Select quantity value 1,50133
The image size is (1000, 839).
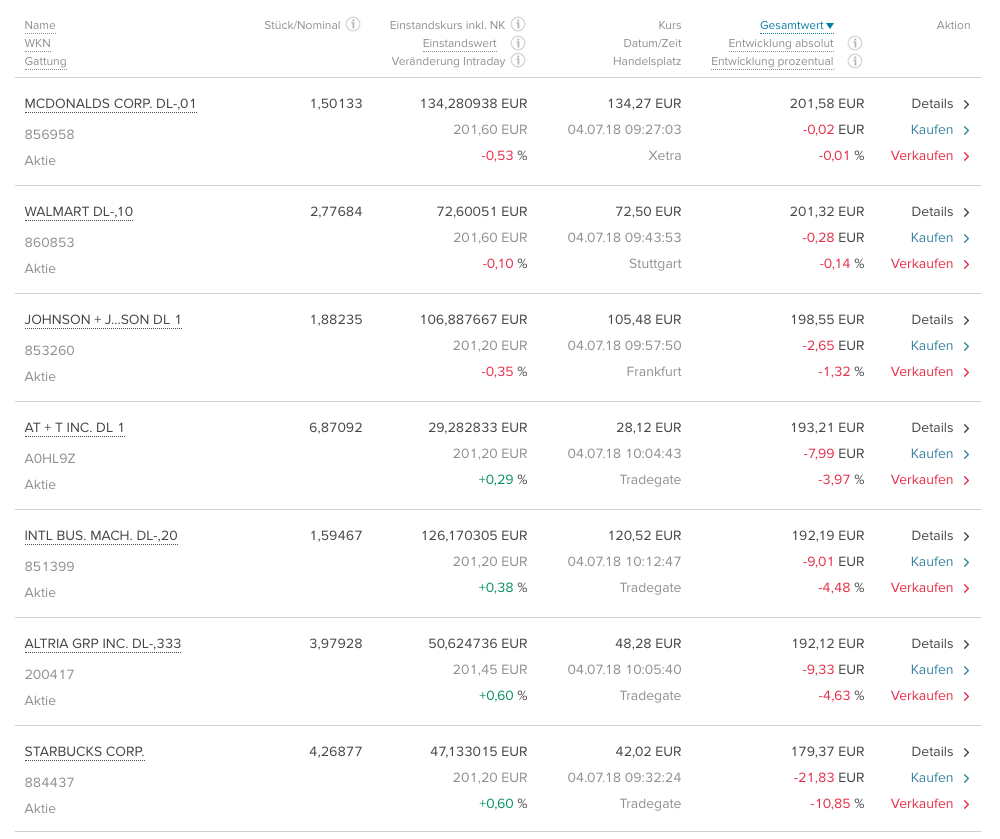point(336,104)
